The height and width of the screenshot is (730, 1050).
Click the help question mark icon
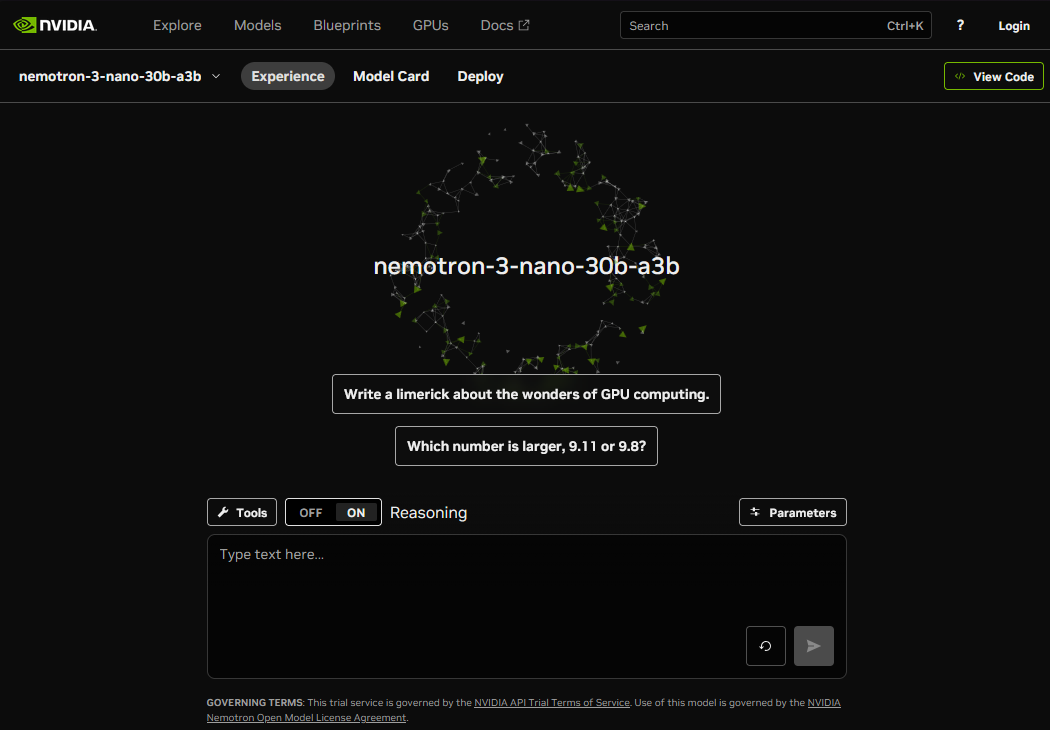pos(960,26)
